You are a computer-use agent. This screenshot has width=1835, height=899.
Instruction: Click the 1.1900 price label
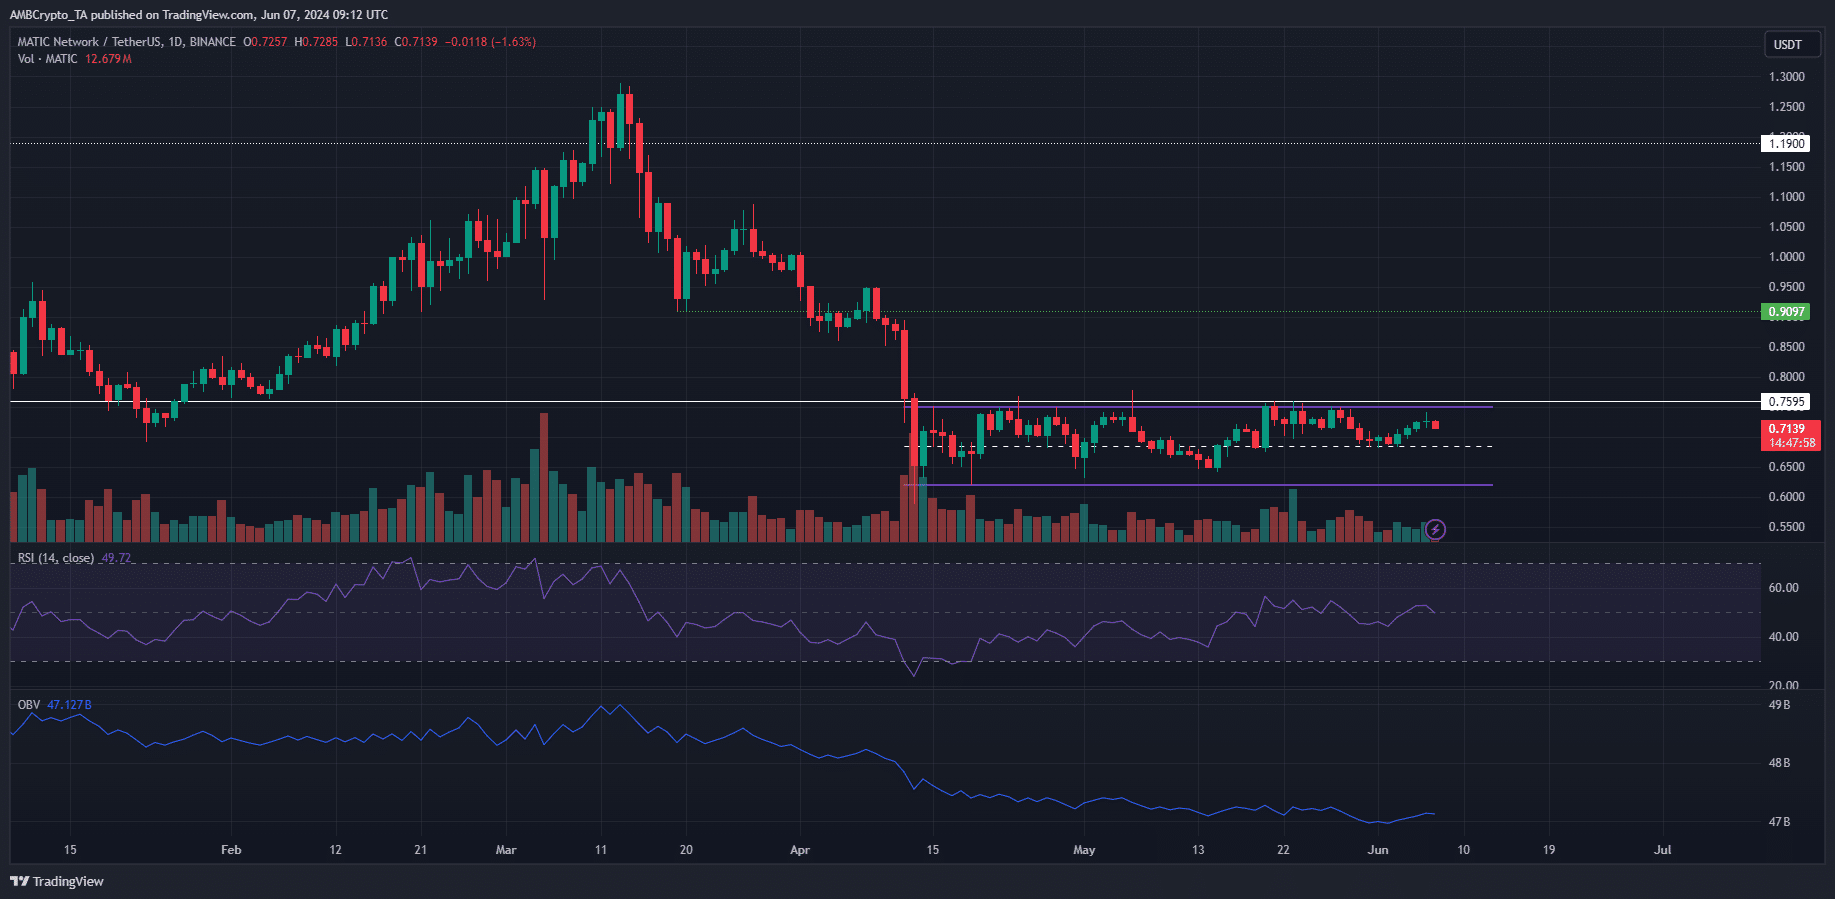(1786, 143)
